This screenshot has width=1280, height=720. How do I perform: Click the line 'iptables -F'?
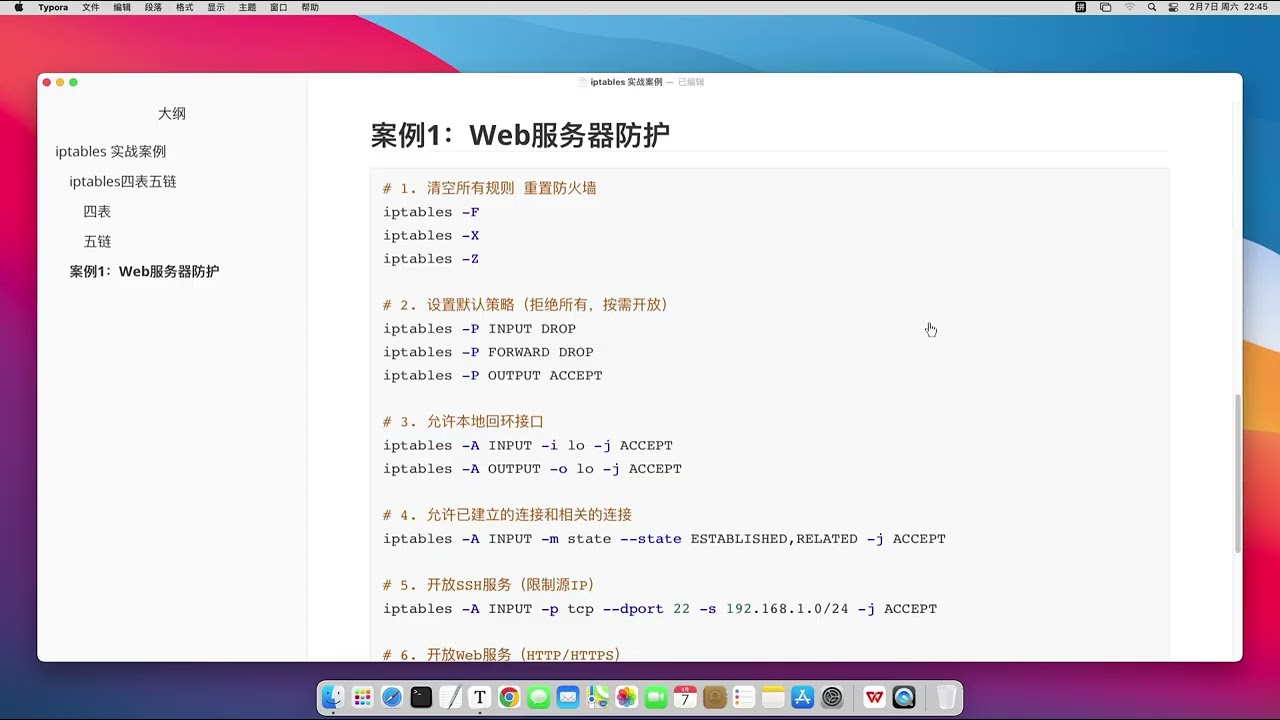point(431,212)
